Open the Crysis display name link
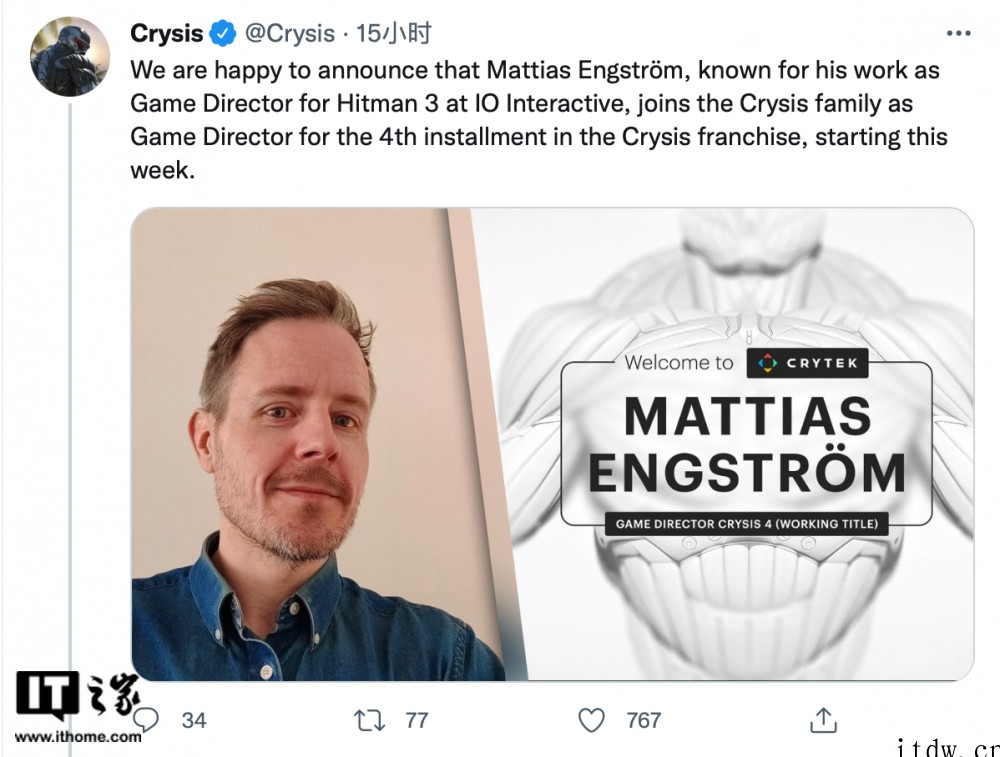 click(x=166, y=33)
